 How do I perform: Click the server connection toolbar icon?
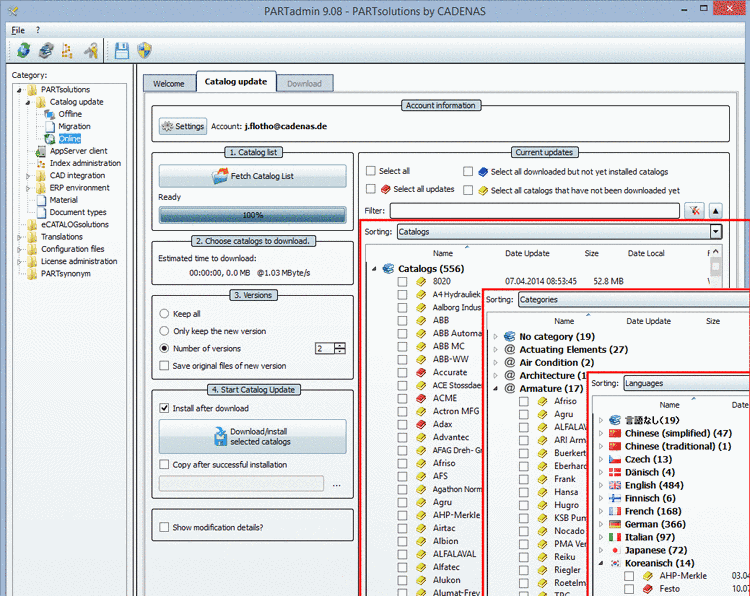(x=46, y=50)
